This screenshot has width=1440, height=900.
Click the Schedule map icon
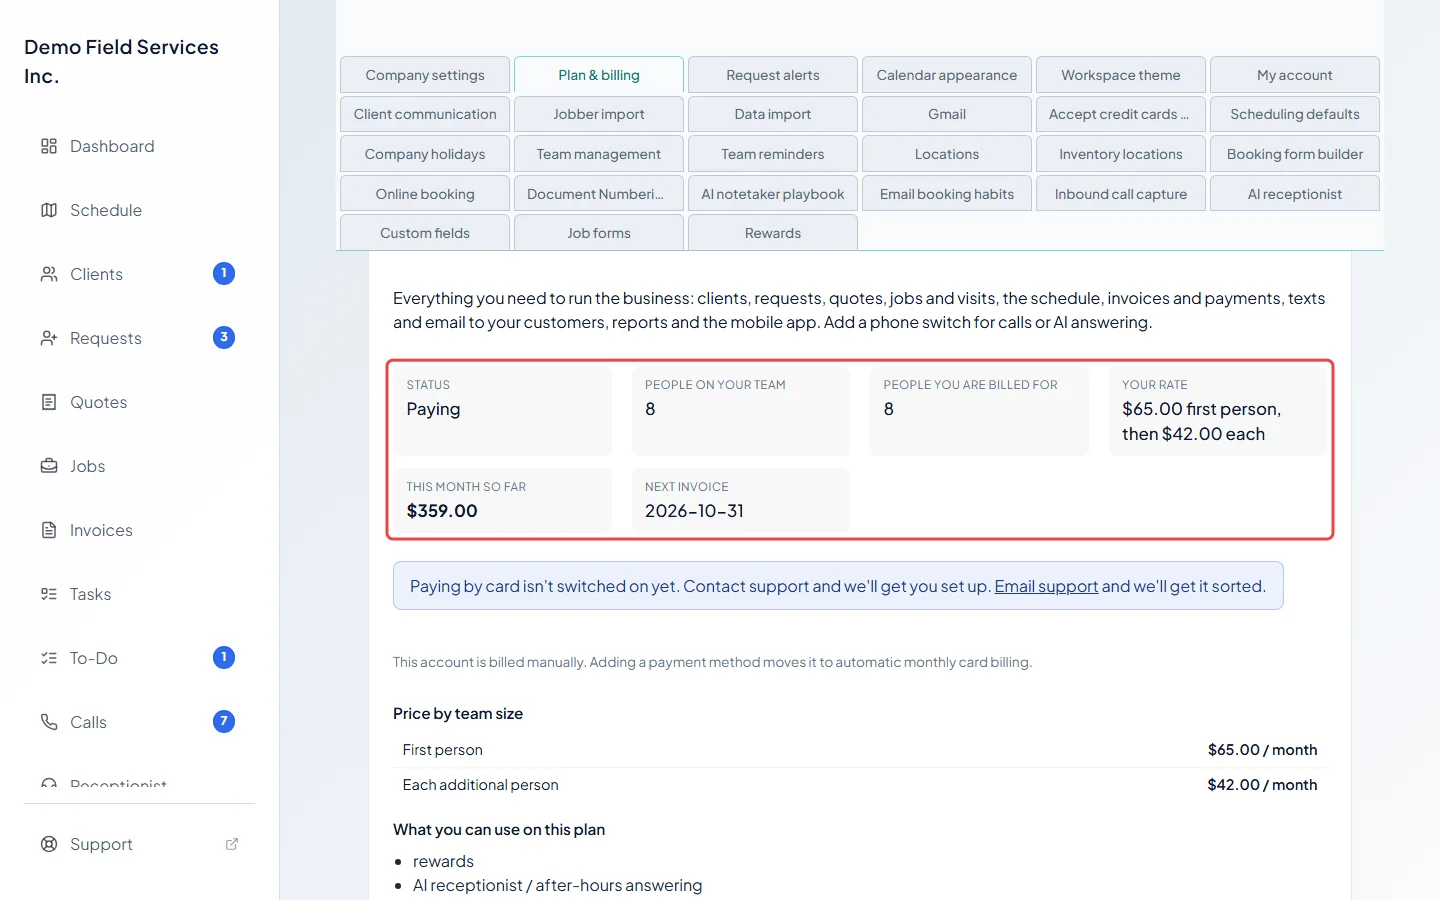point(49,210)
